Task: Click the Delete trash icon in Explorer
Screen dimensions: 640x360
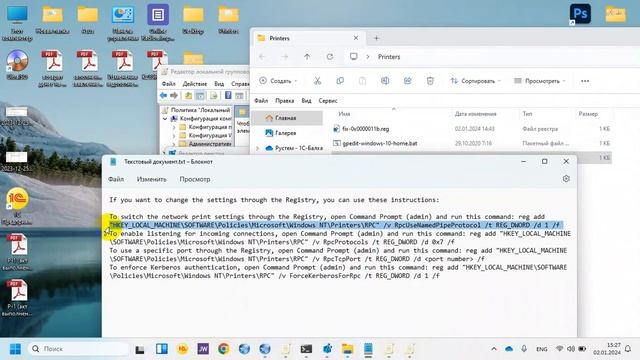Action: [430, 81]
